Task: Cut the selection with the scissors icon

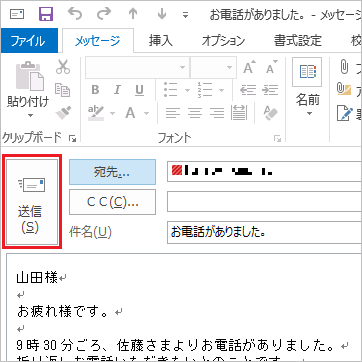Action: pos(63,67)
